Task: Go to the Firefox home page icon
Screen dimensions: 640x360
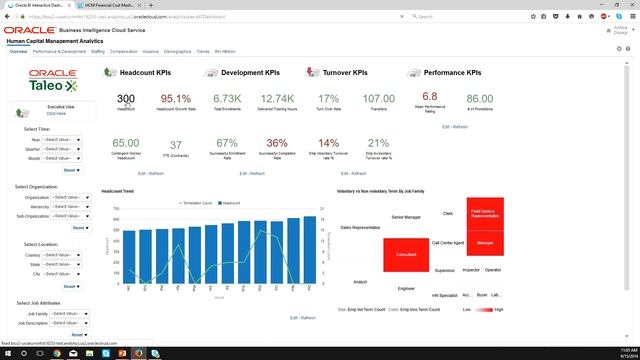Action: tap(579, 16)
